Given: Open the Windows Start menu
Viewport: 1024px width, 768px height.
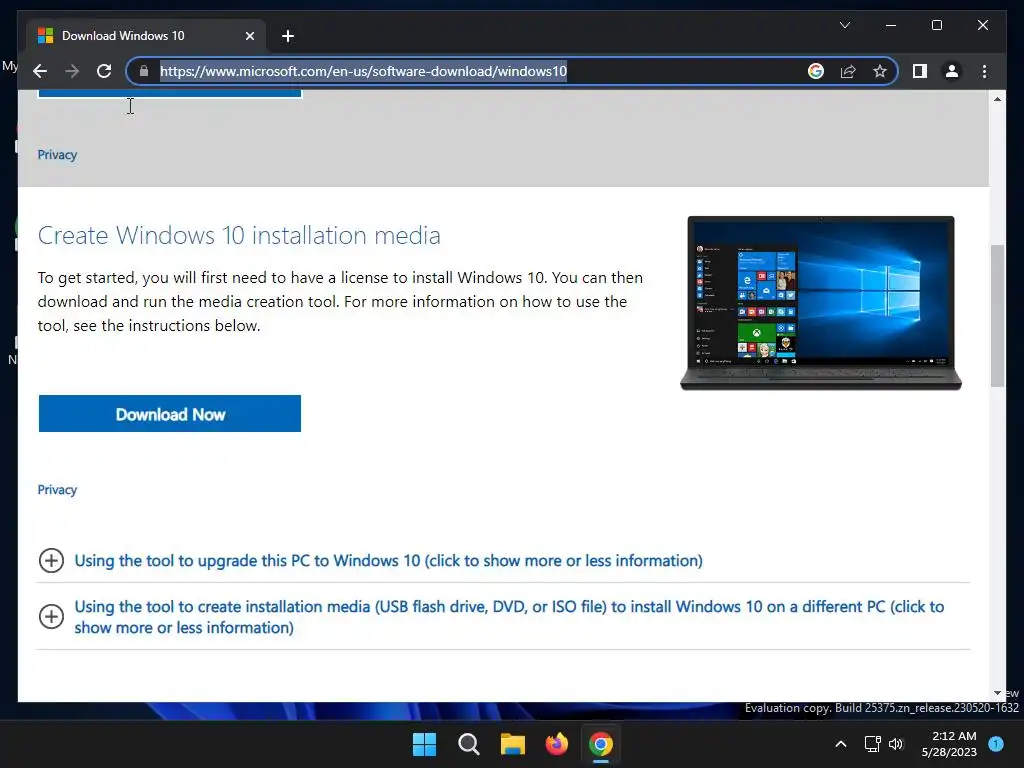Looking at the screenshot, I should [424, 744].
